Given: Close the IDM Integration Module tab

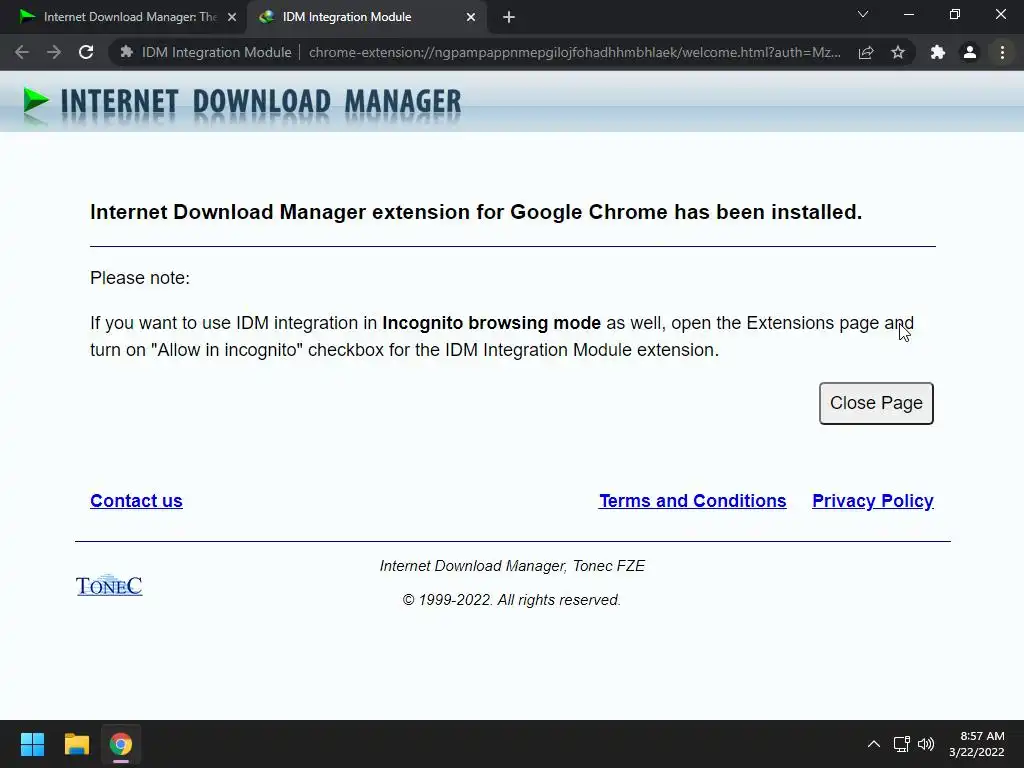Looking at the screenshot, I should tap(471, 18).
